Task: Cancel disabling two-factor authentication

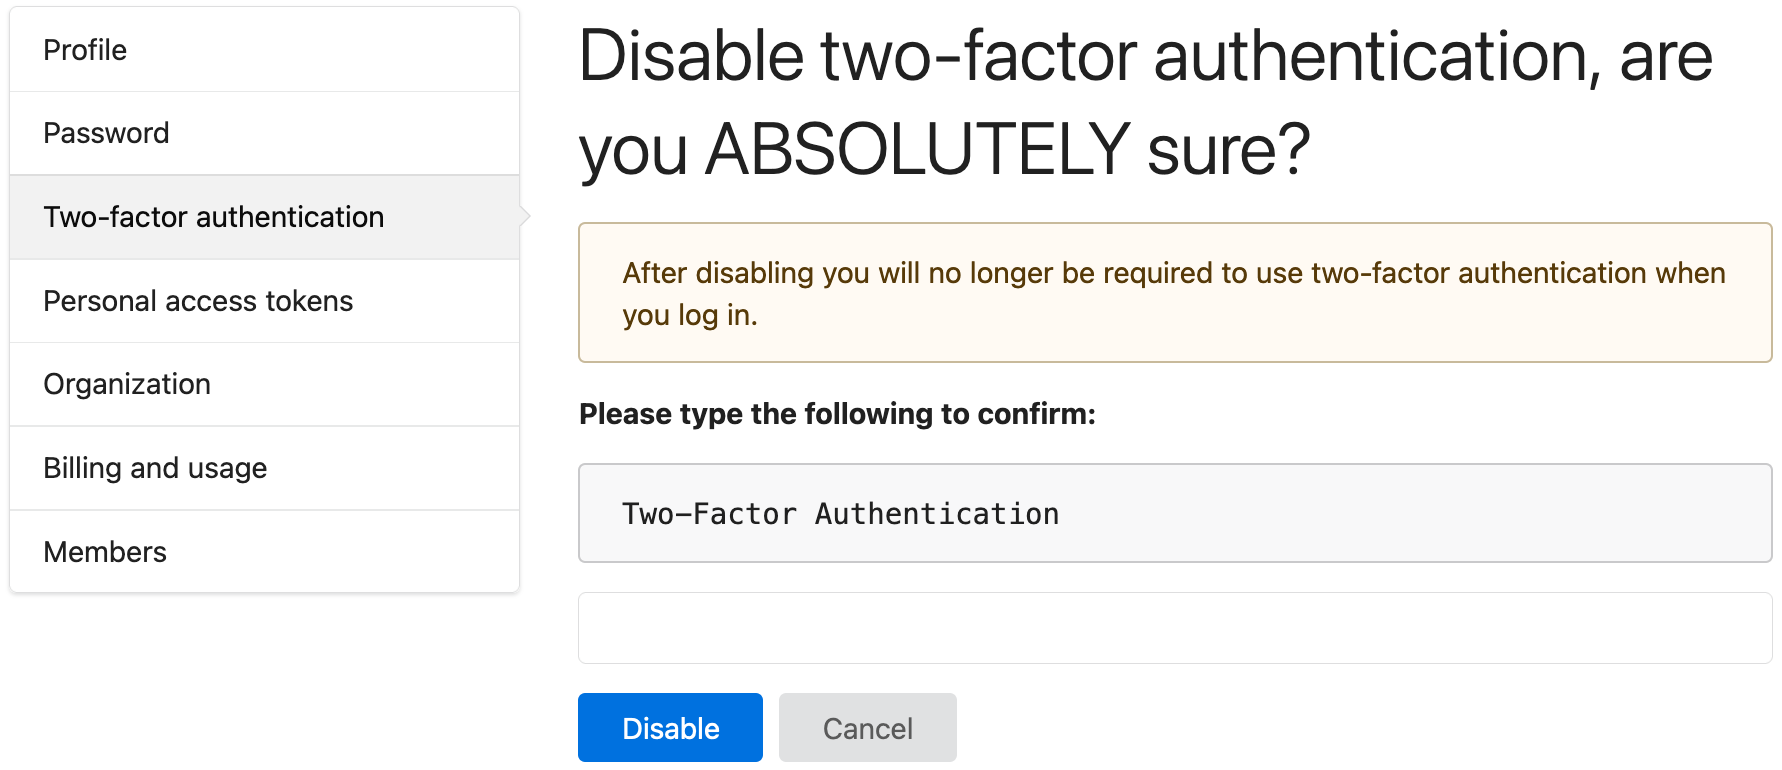Action: point(867,728)
